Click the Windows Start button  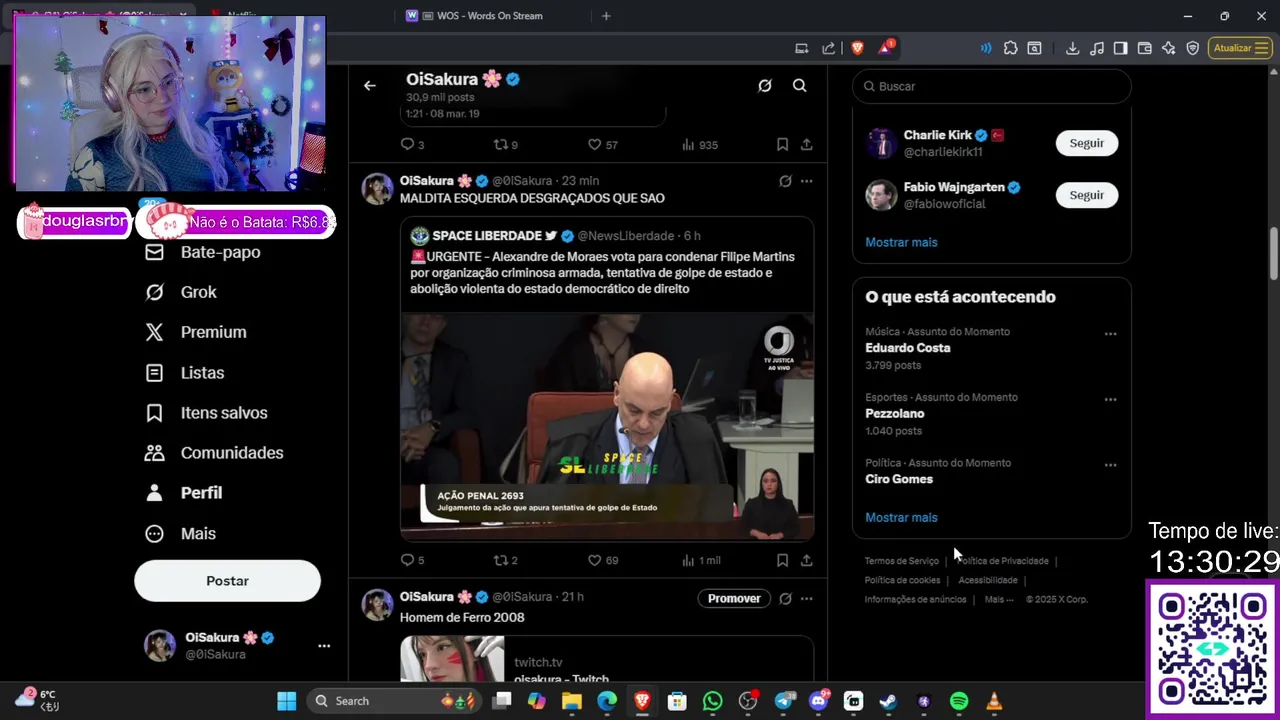(286, 701)
